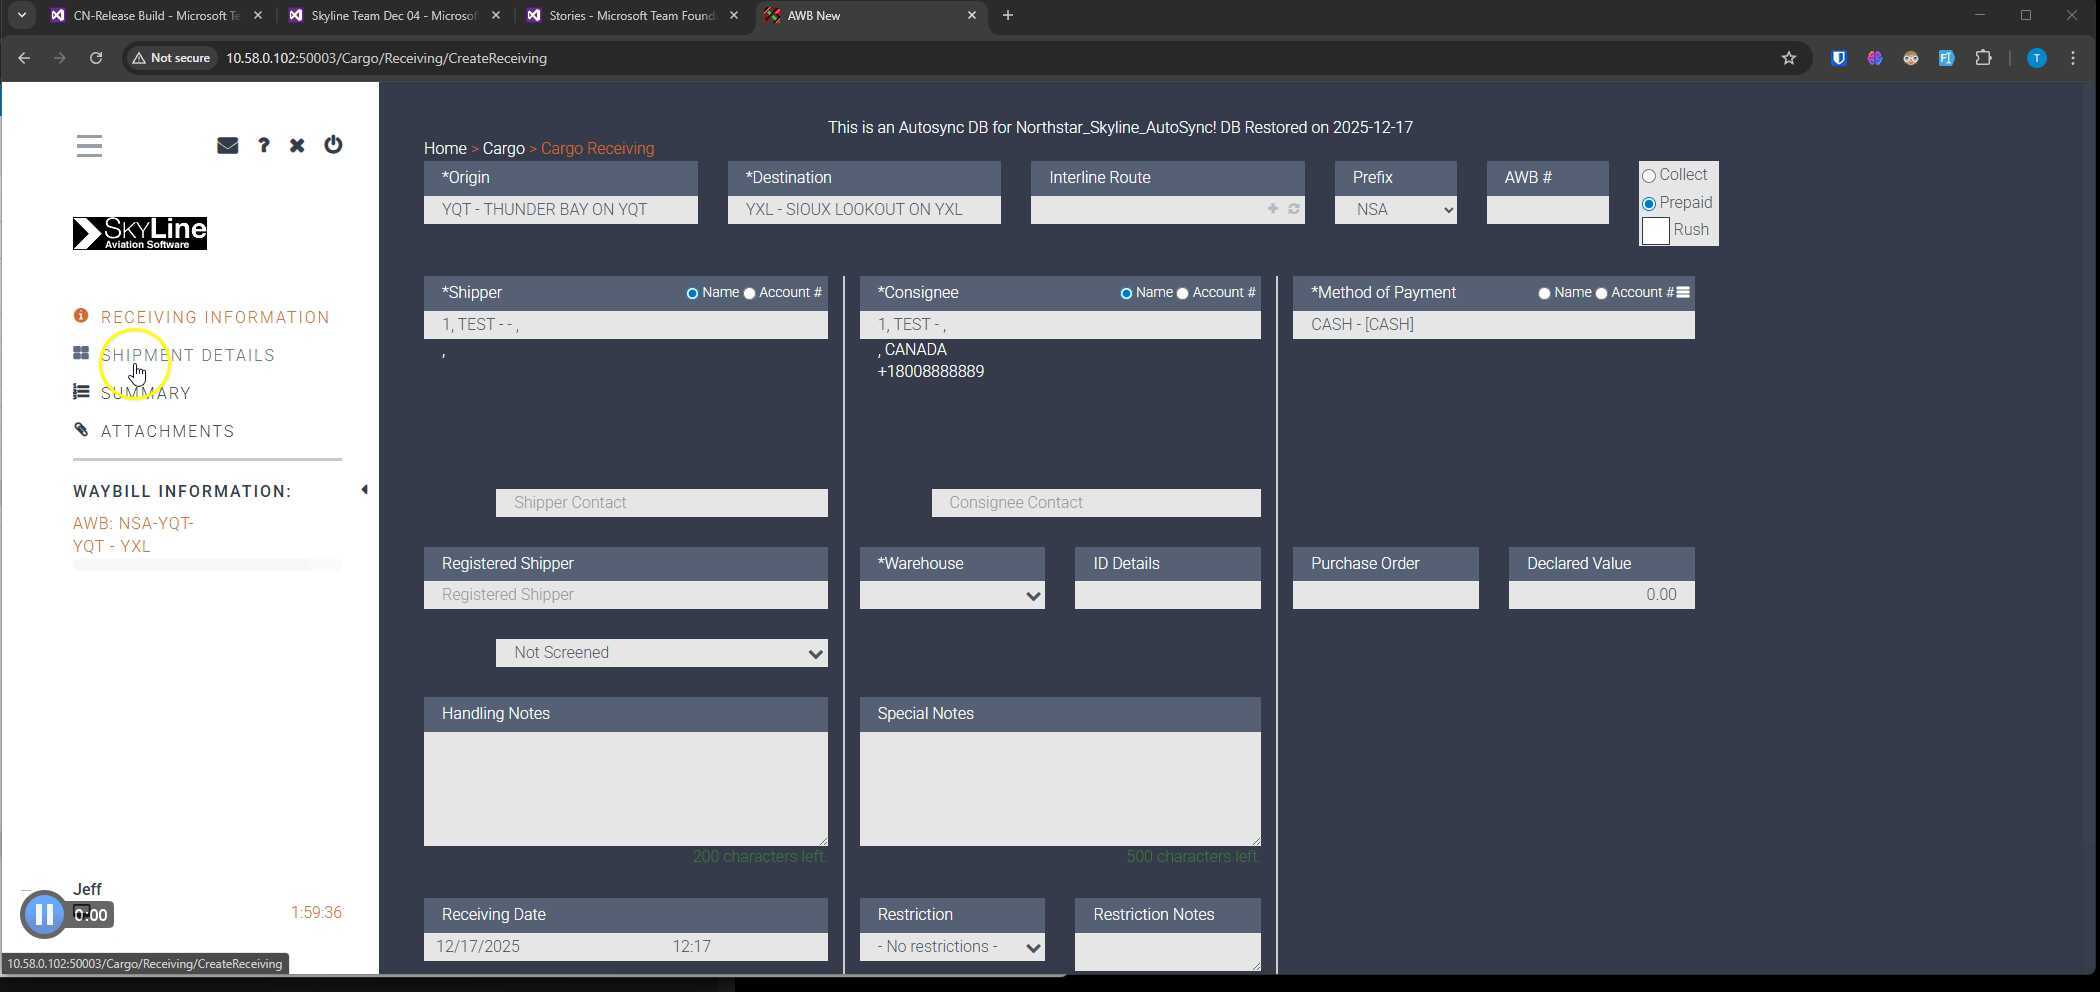
Task: Open the hamburger sidebar menu
Action: point(89,146)
